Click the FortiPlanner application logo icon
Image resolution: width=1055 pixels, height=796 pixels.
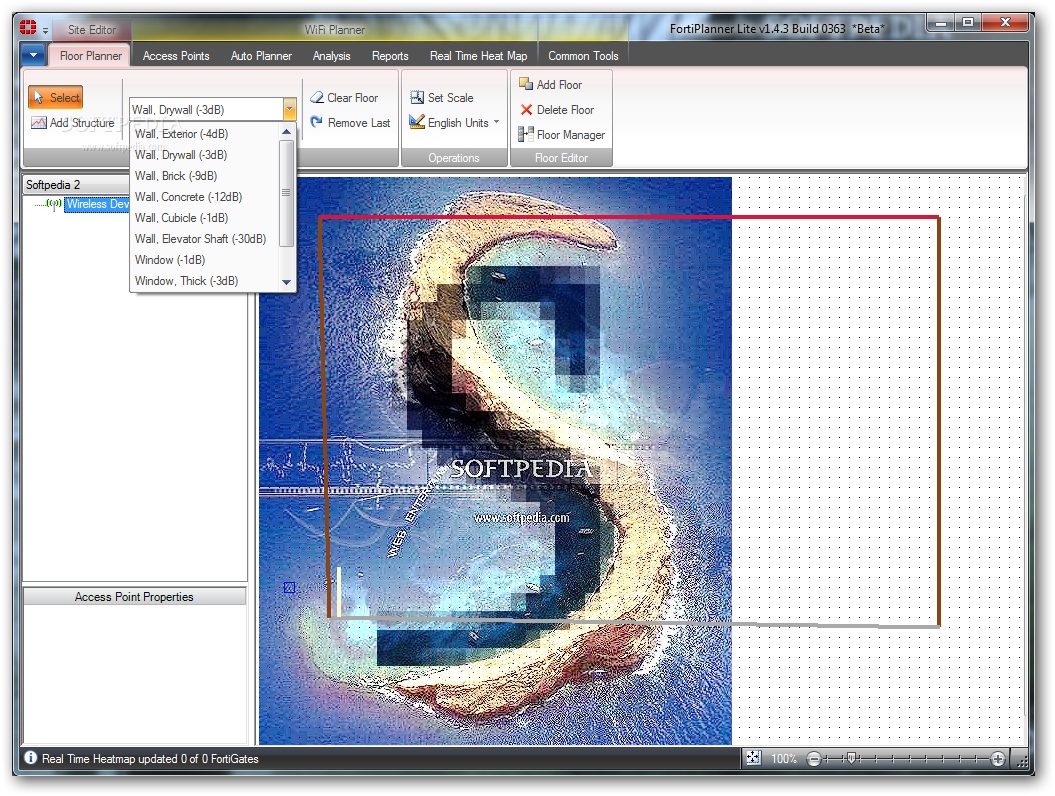click(28, 28)
